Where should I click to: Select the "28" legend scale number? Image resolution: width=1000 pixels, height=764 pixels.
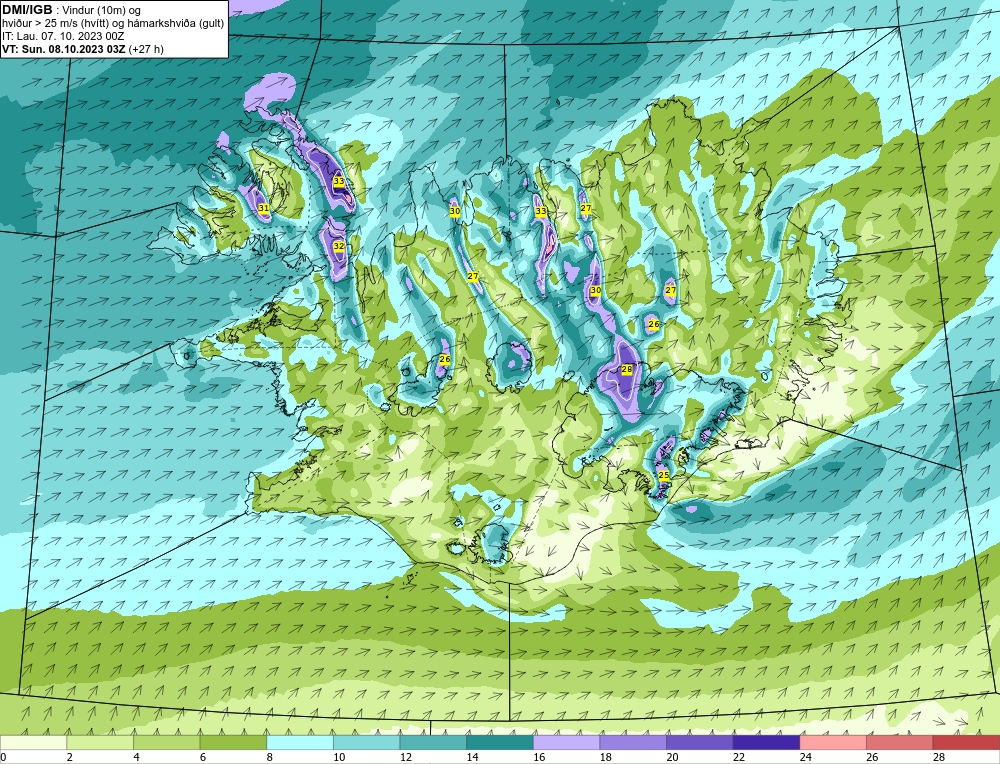(x=939, y=757)
